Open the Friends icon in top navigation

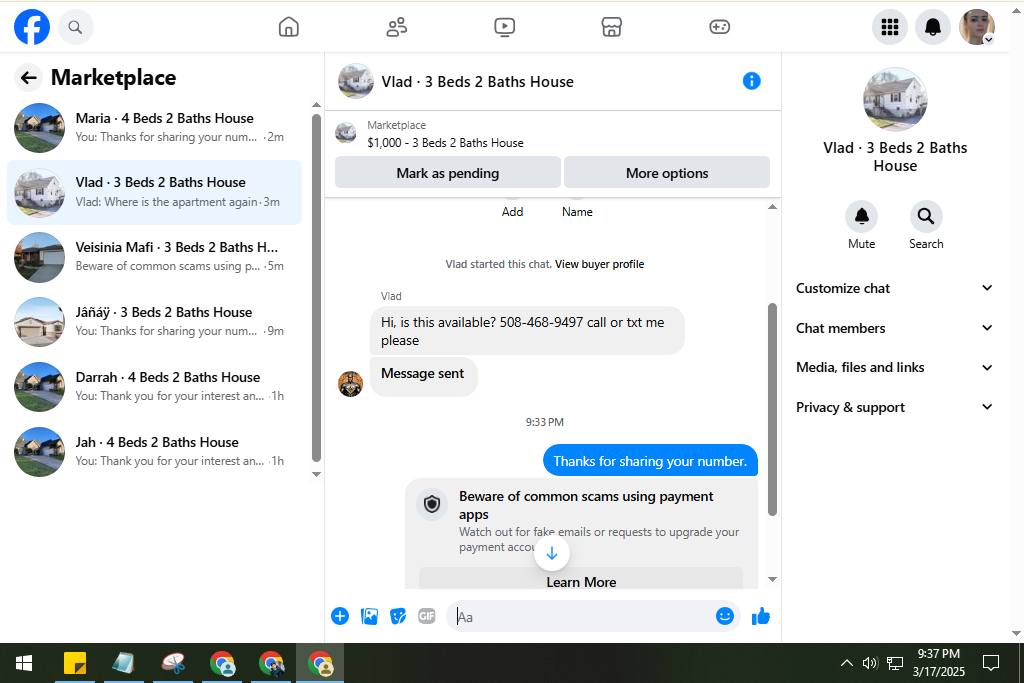[x=396, y=27]
